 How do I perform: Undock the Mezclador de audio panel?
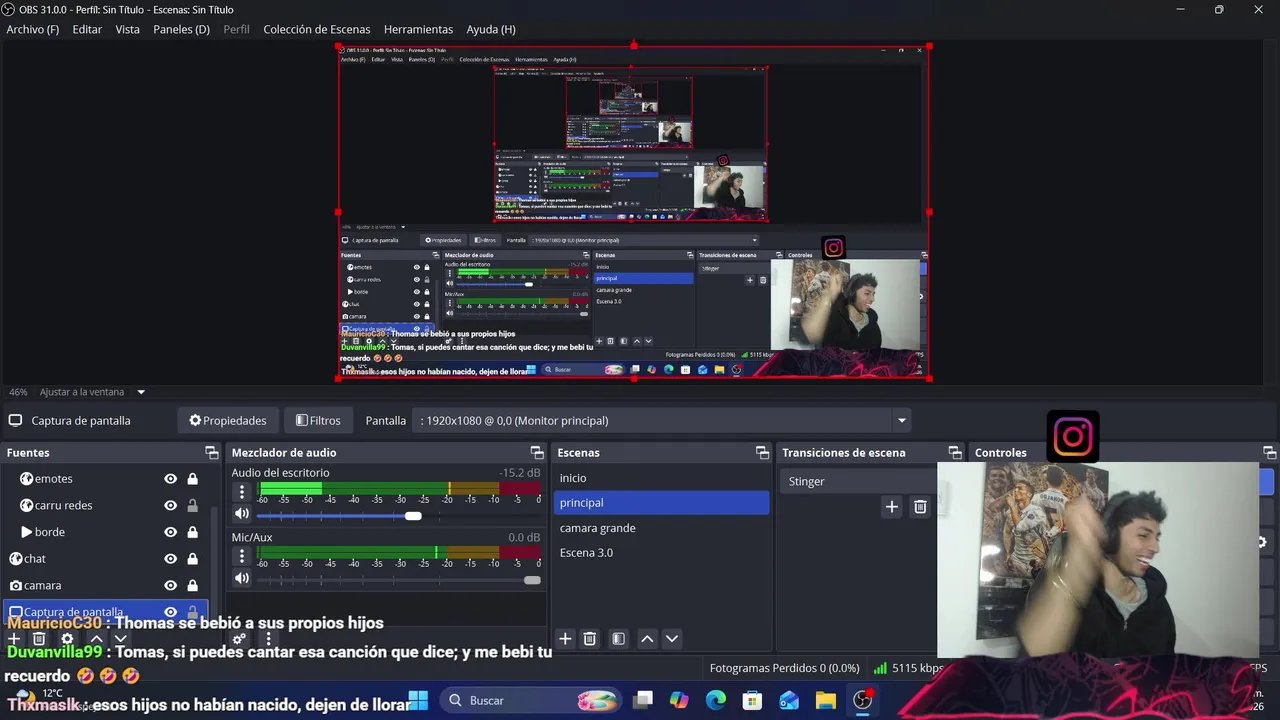tap(537, 453)
